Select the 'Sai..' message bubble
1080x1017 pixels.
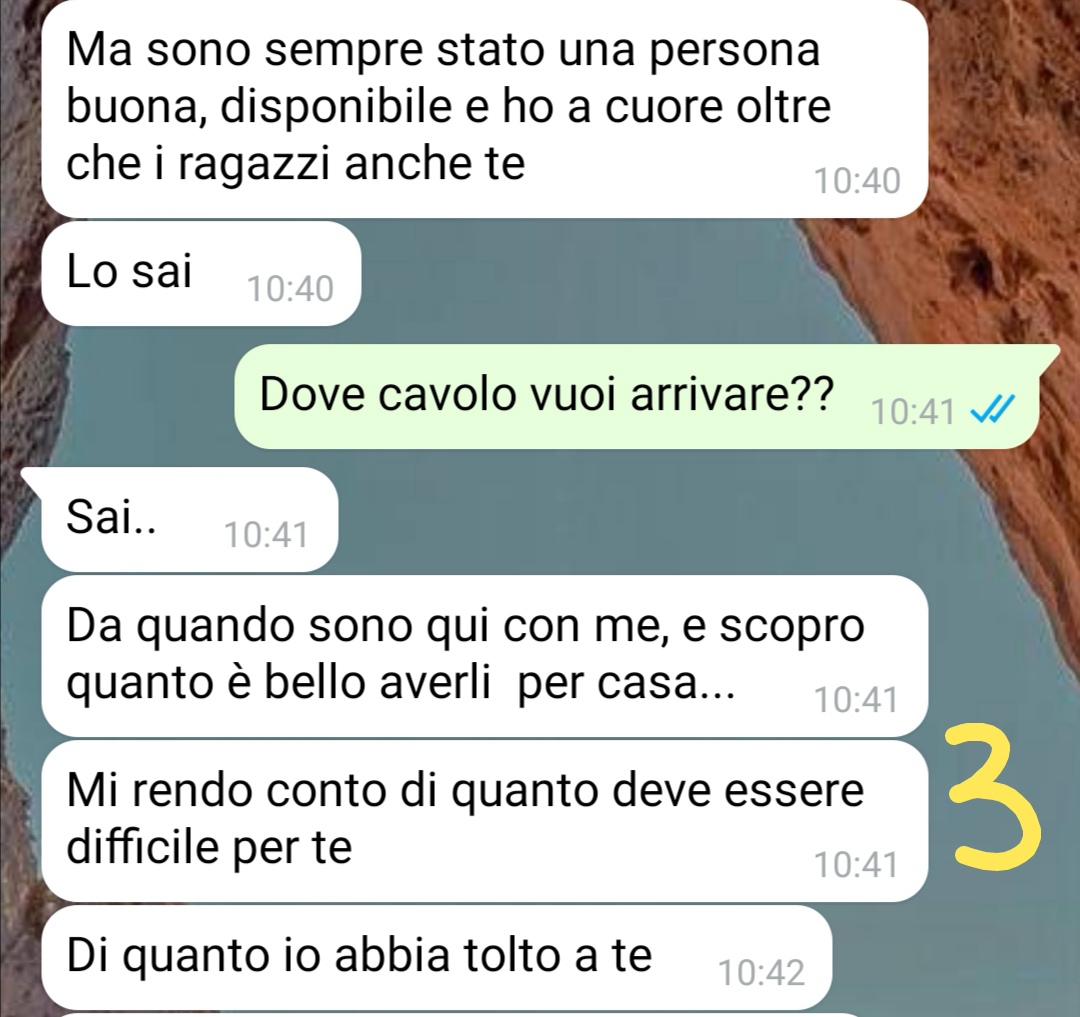189,519
